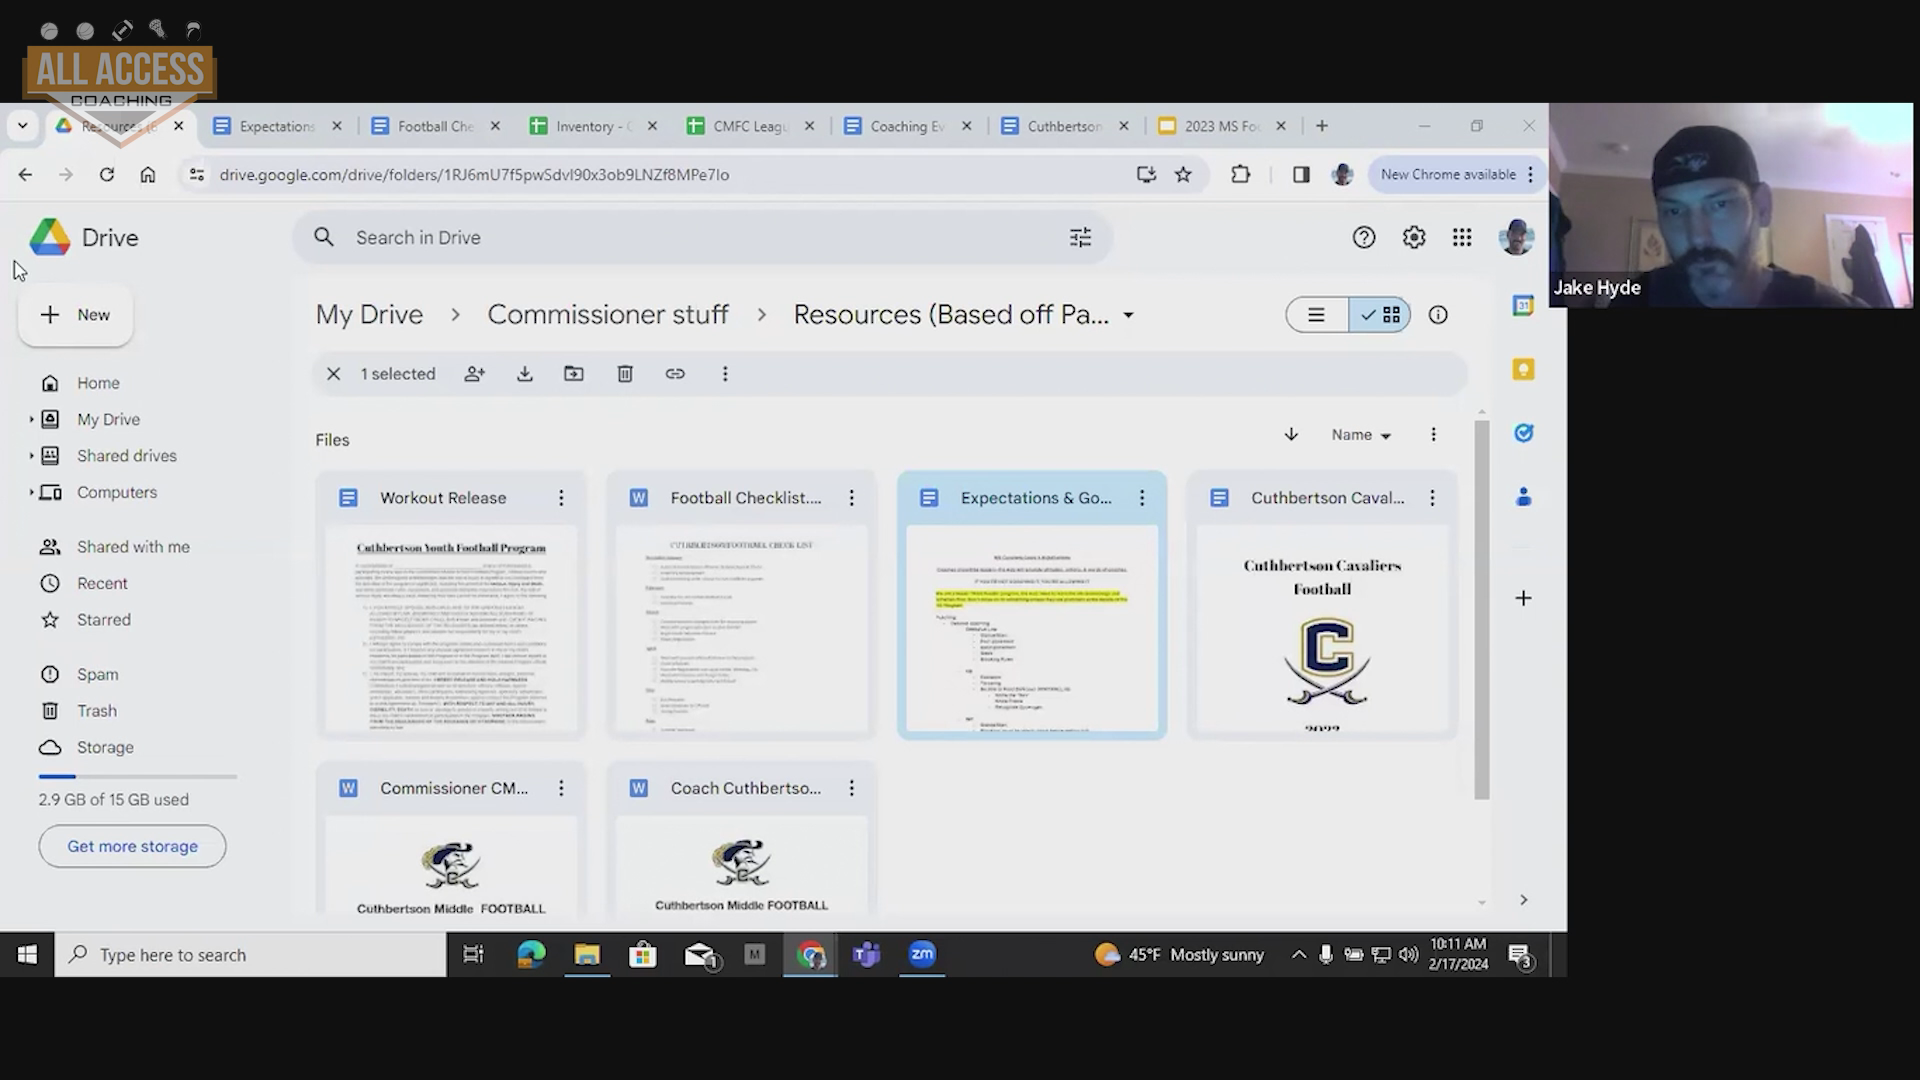This screenshot has width=1920, height=1080.
Task: Switch to Expectations browser tab
Action: [x=277, y=126]
